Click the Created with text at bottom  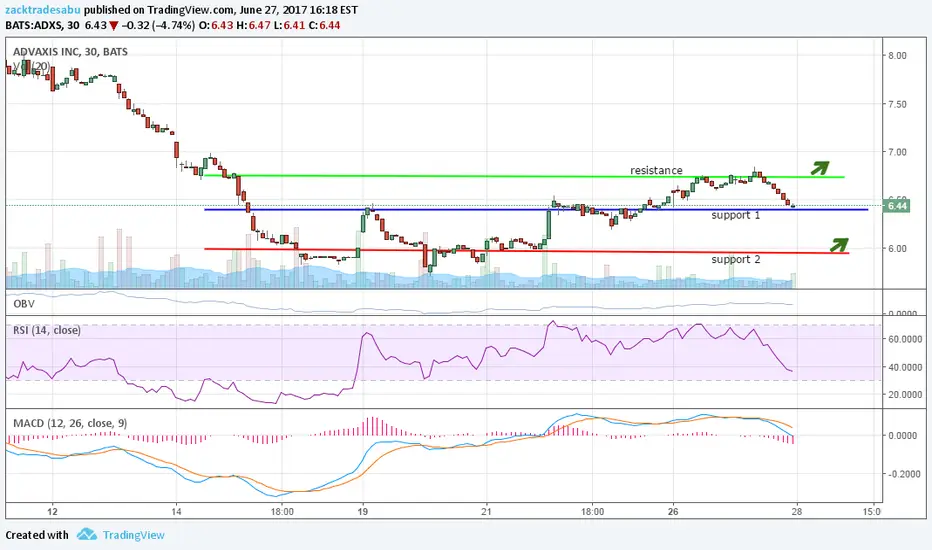click(x=37, y=535)
